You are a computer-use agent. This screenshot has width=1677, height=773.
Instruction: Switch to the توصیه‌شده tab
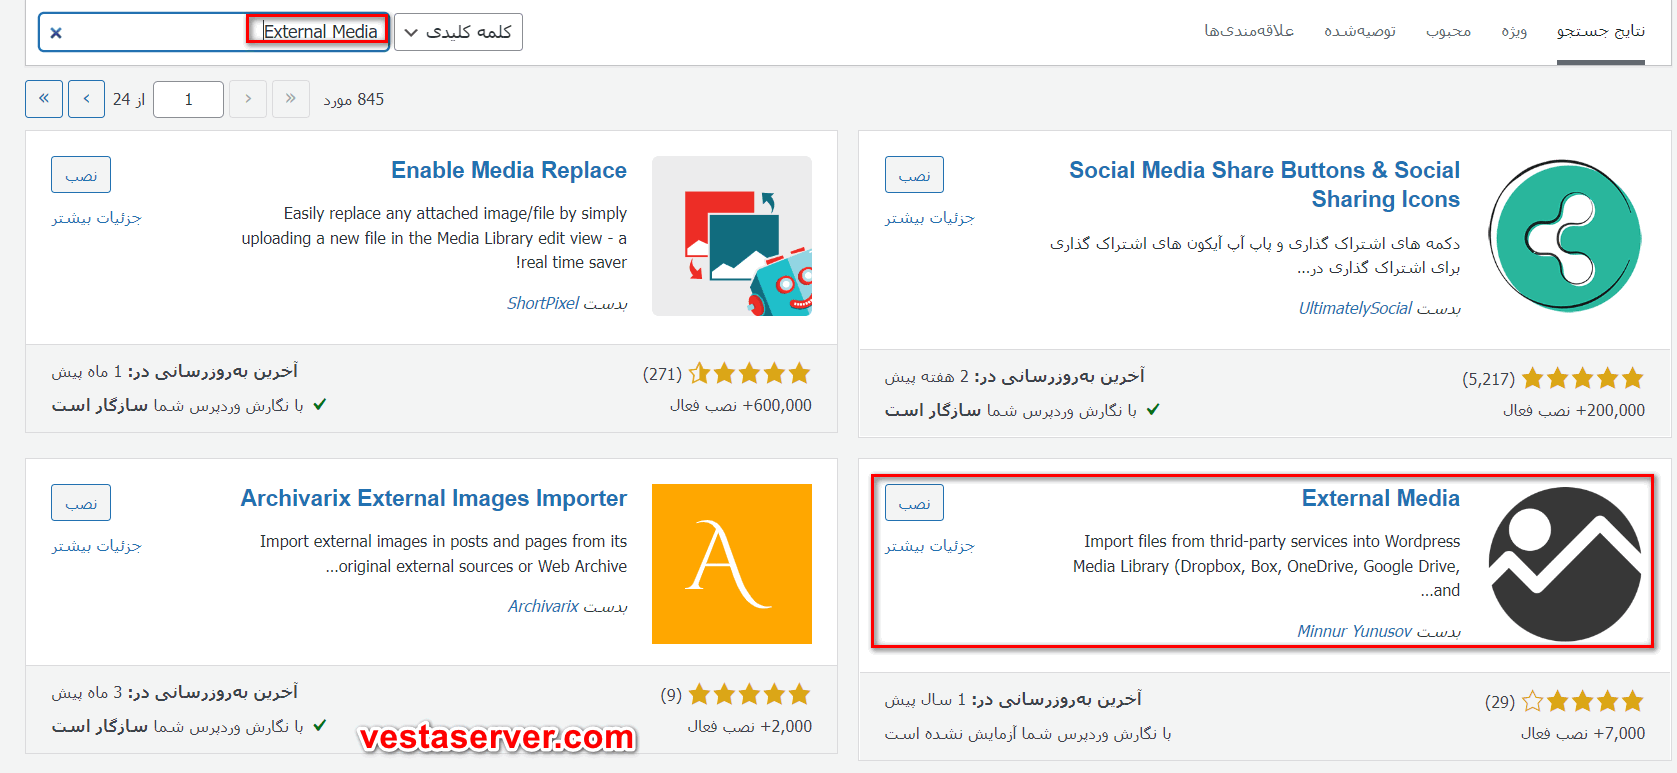1360,31
